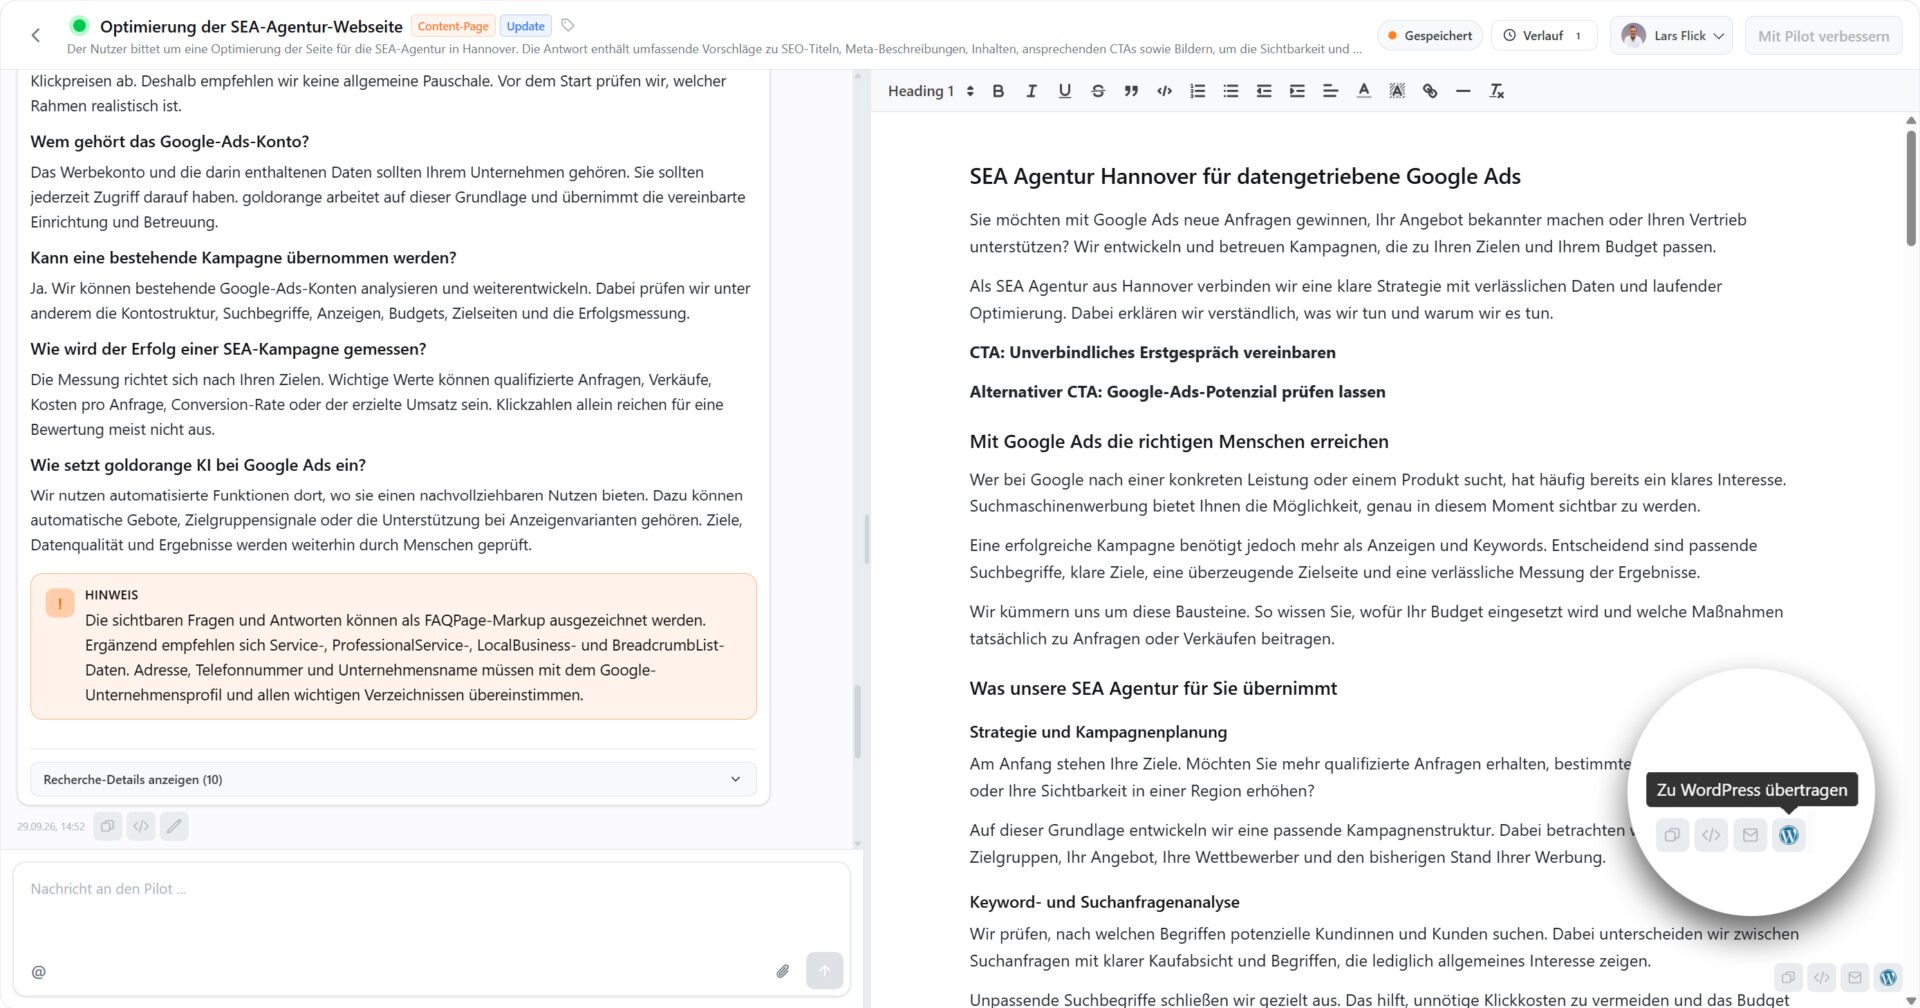Apply strikethrough formatting
1920x1008 pixels.
pyautogui.click(x=1098, y=91)
